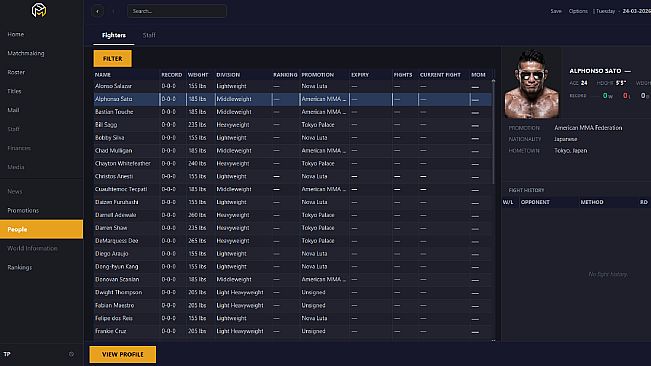Select the Damell Adewale row
Screen dimensions: 651x366
(293, 215)
